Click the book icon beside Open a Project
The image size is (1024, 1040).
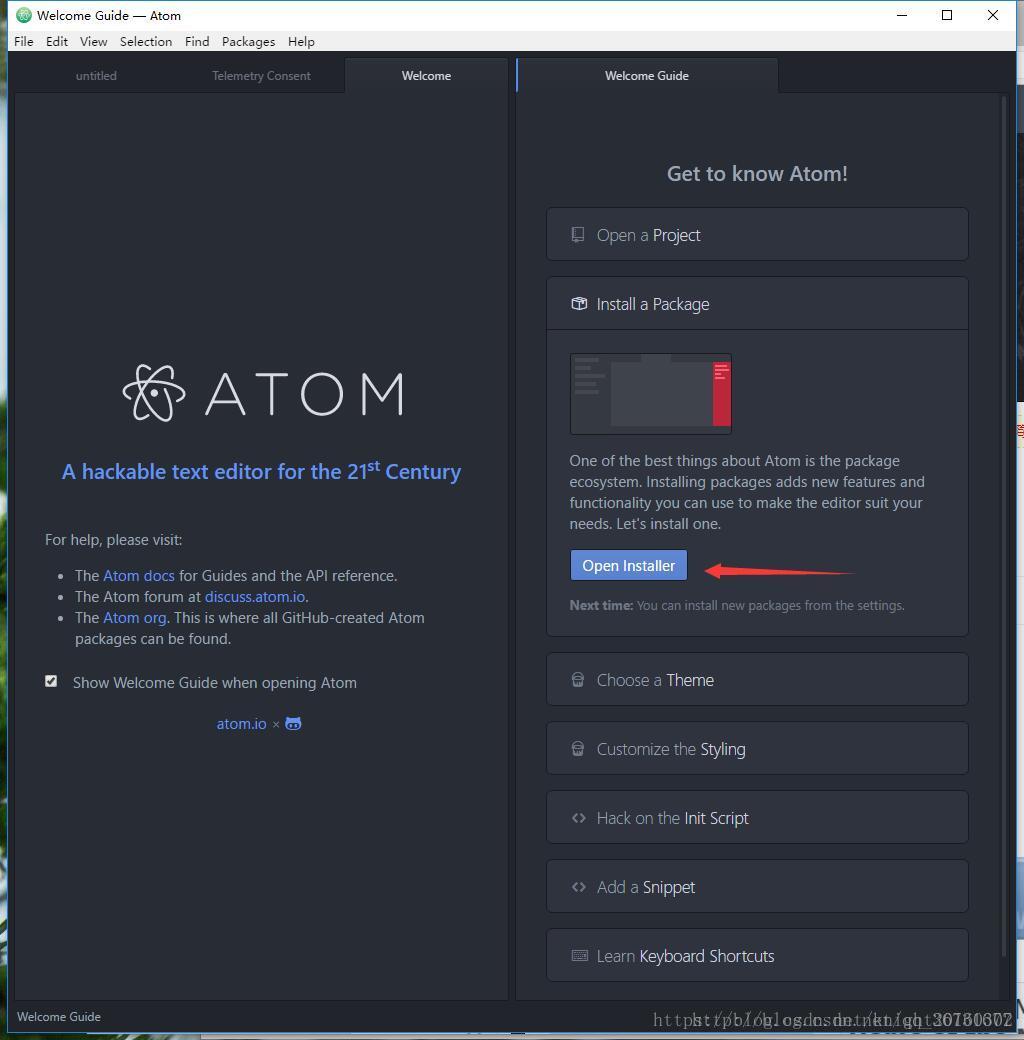tap(578, 235)
